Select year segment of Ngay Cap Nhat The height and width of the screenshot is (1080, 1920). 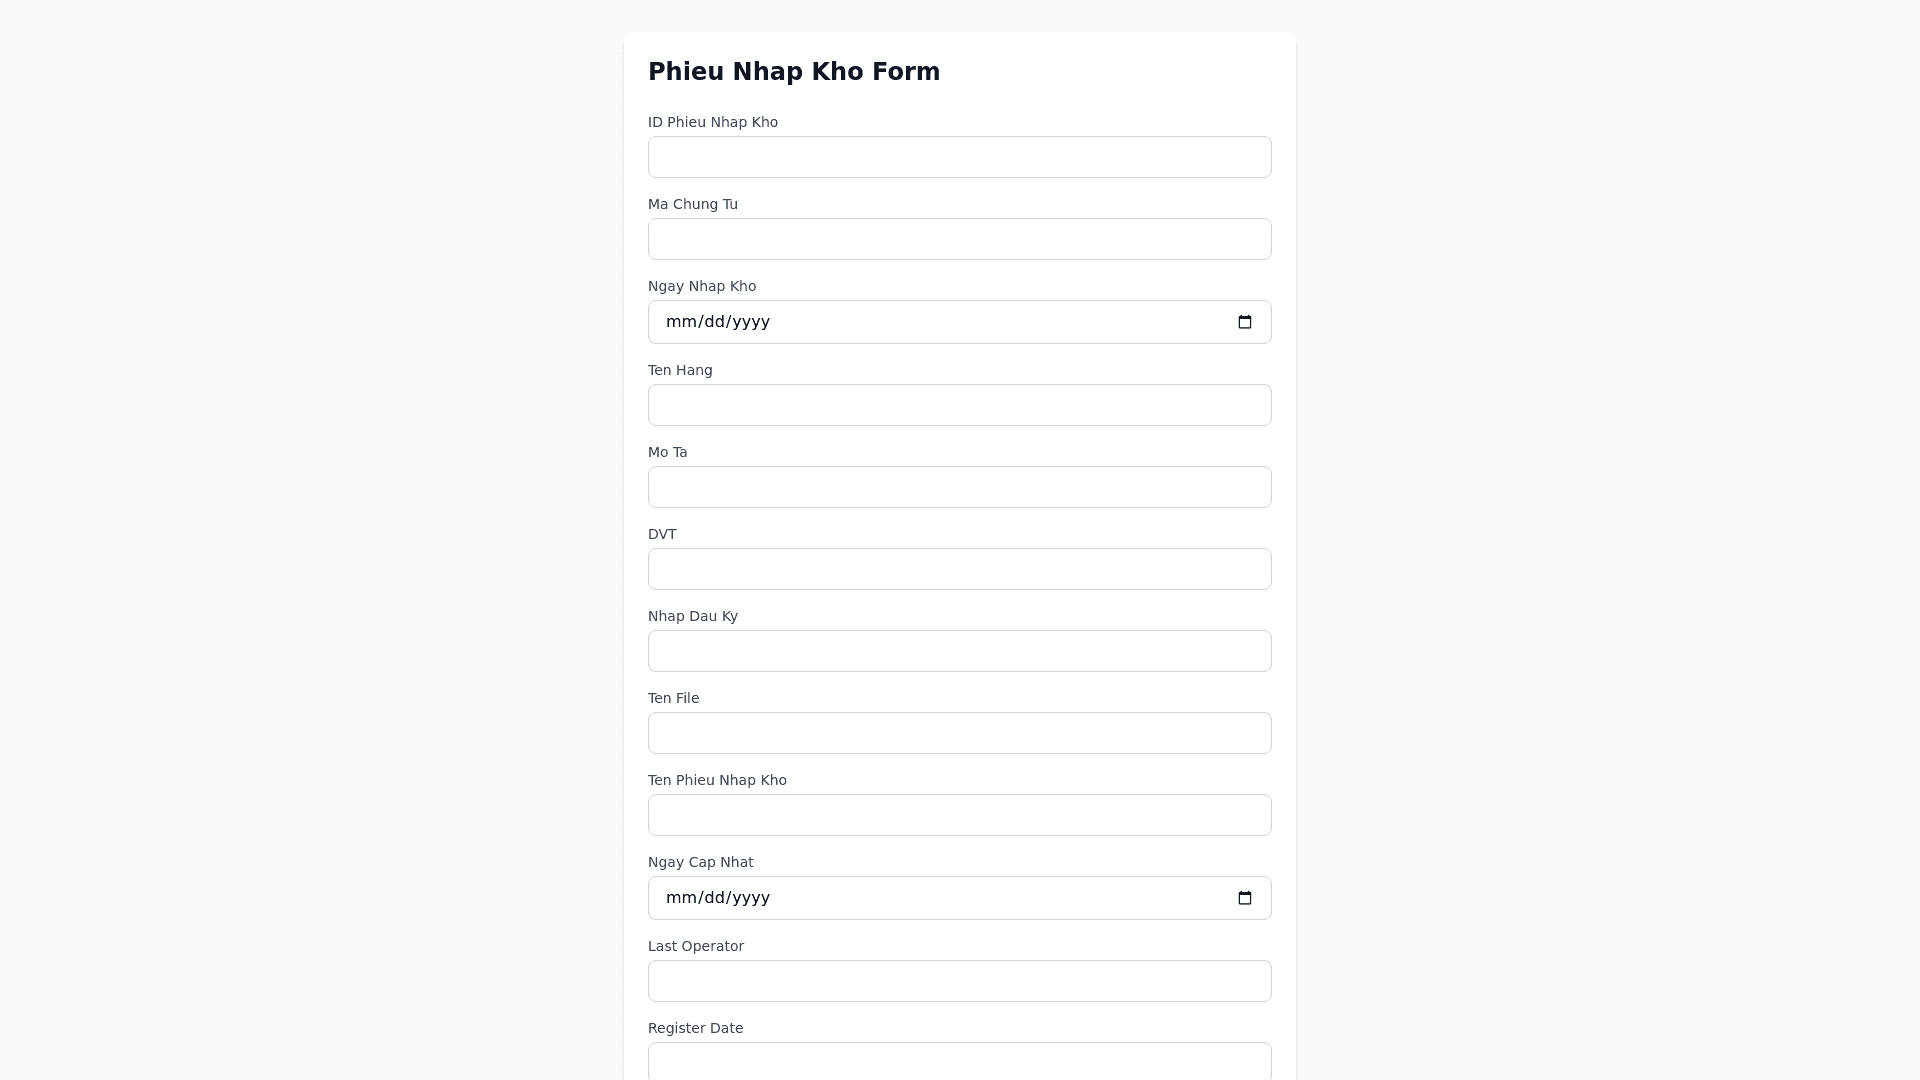click(750, 898)
